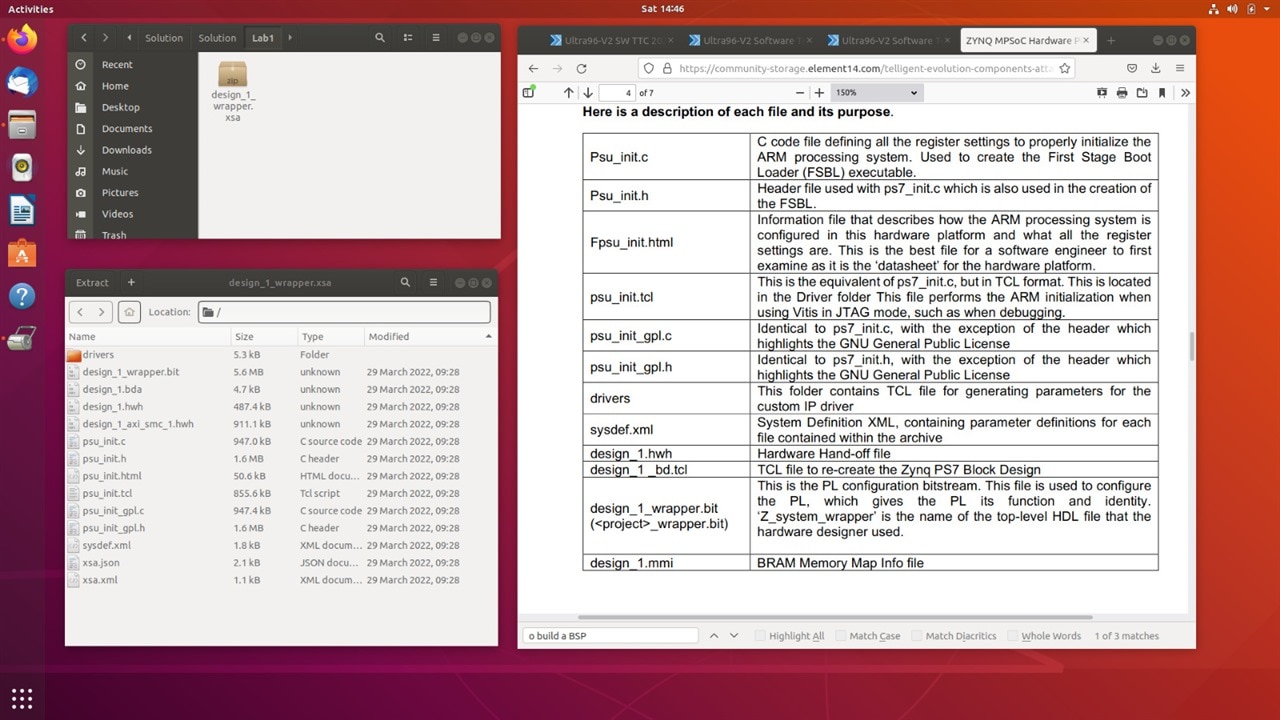1280x720 pixels.
Task: Toggle list view in Files window
Action: pyautogui.click(x=408, y=38)
